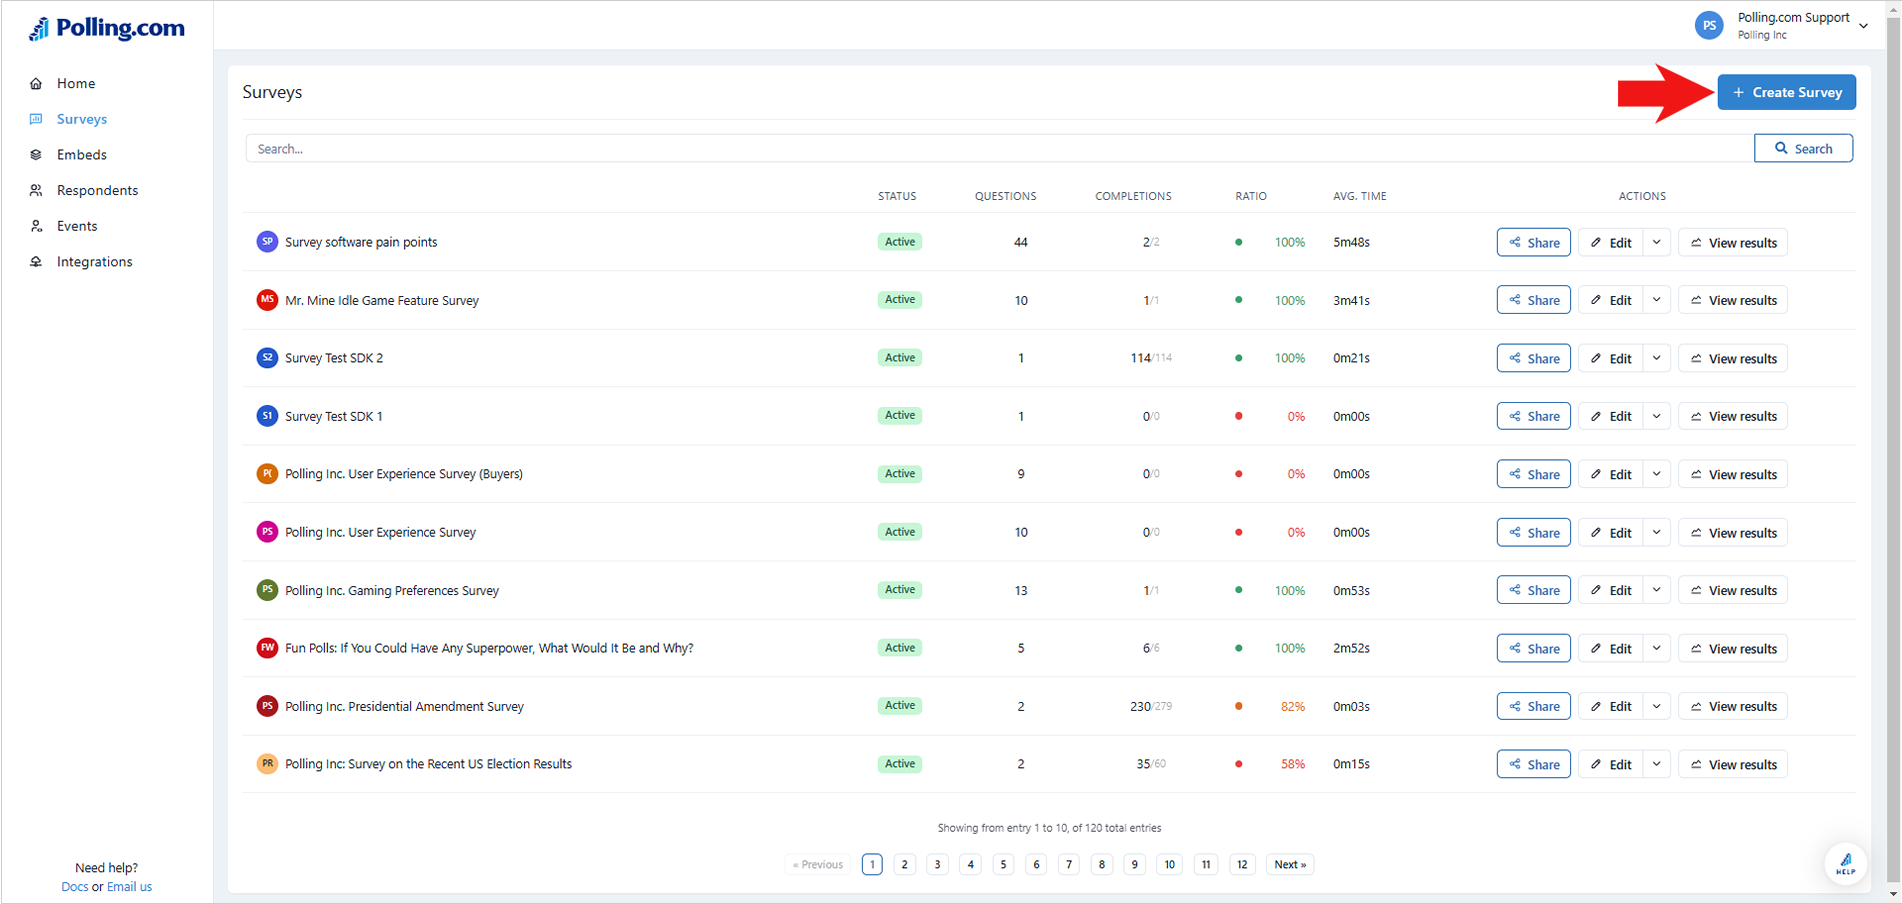
Task: Share Survey Test SDK 1
Action: click(1534, 416)
